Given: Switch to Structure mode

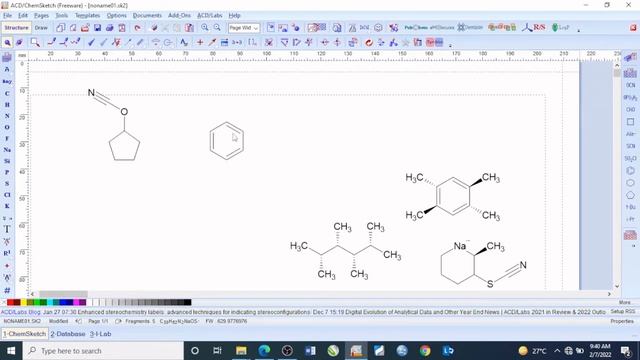Looking at the screenshot, I should coord(16,28).
